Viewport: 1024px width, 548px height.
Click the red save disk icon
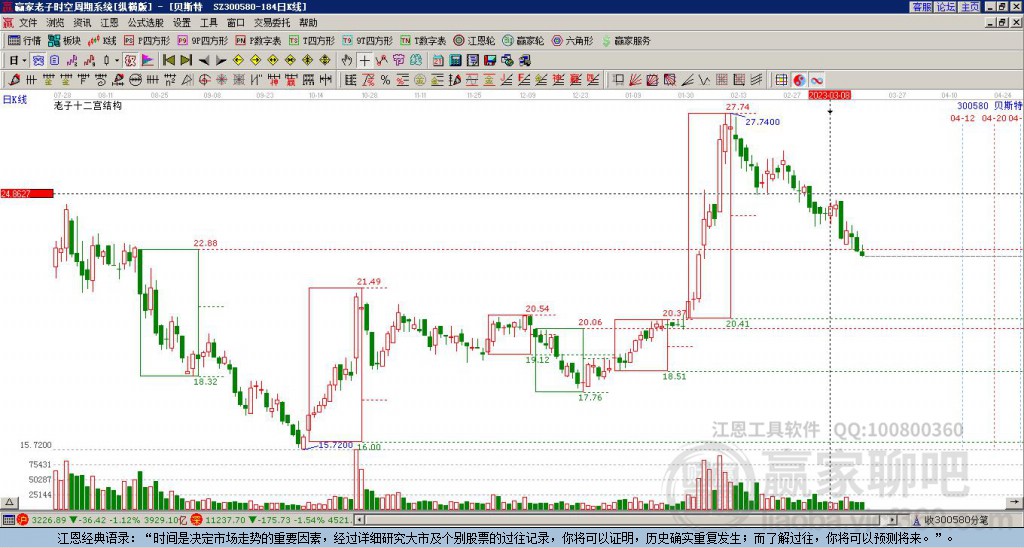pos(490,61)
